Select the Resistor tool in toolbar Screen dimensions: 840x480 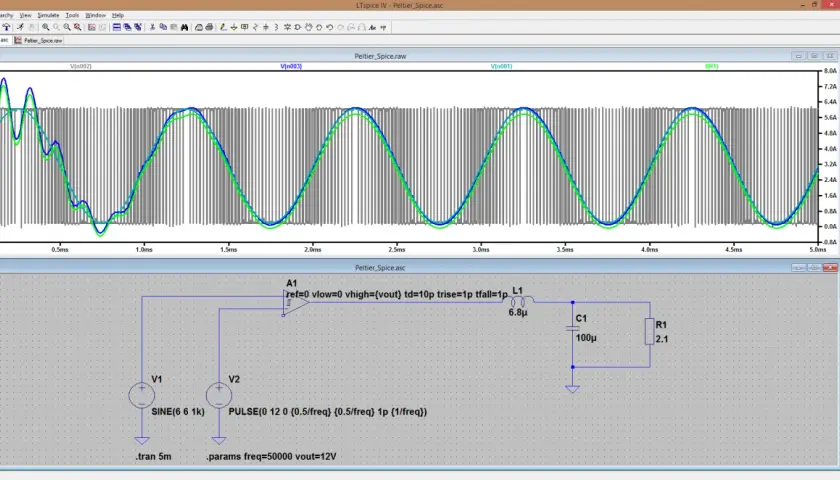255,27
